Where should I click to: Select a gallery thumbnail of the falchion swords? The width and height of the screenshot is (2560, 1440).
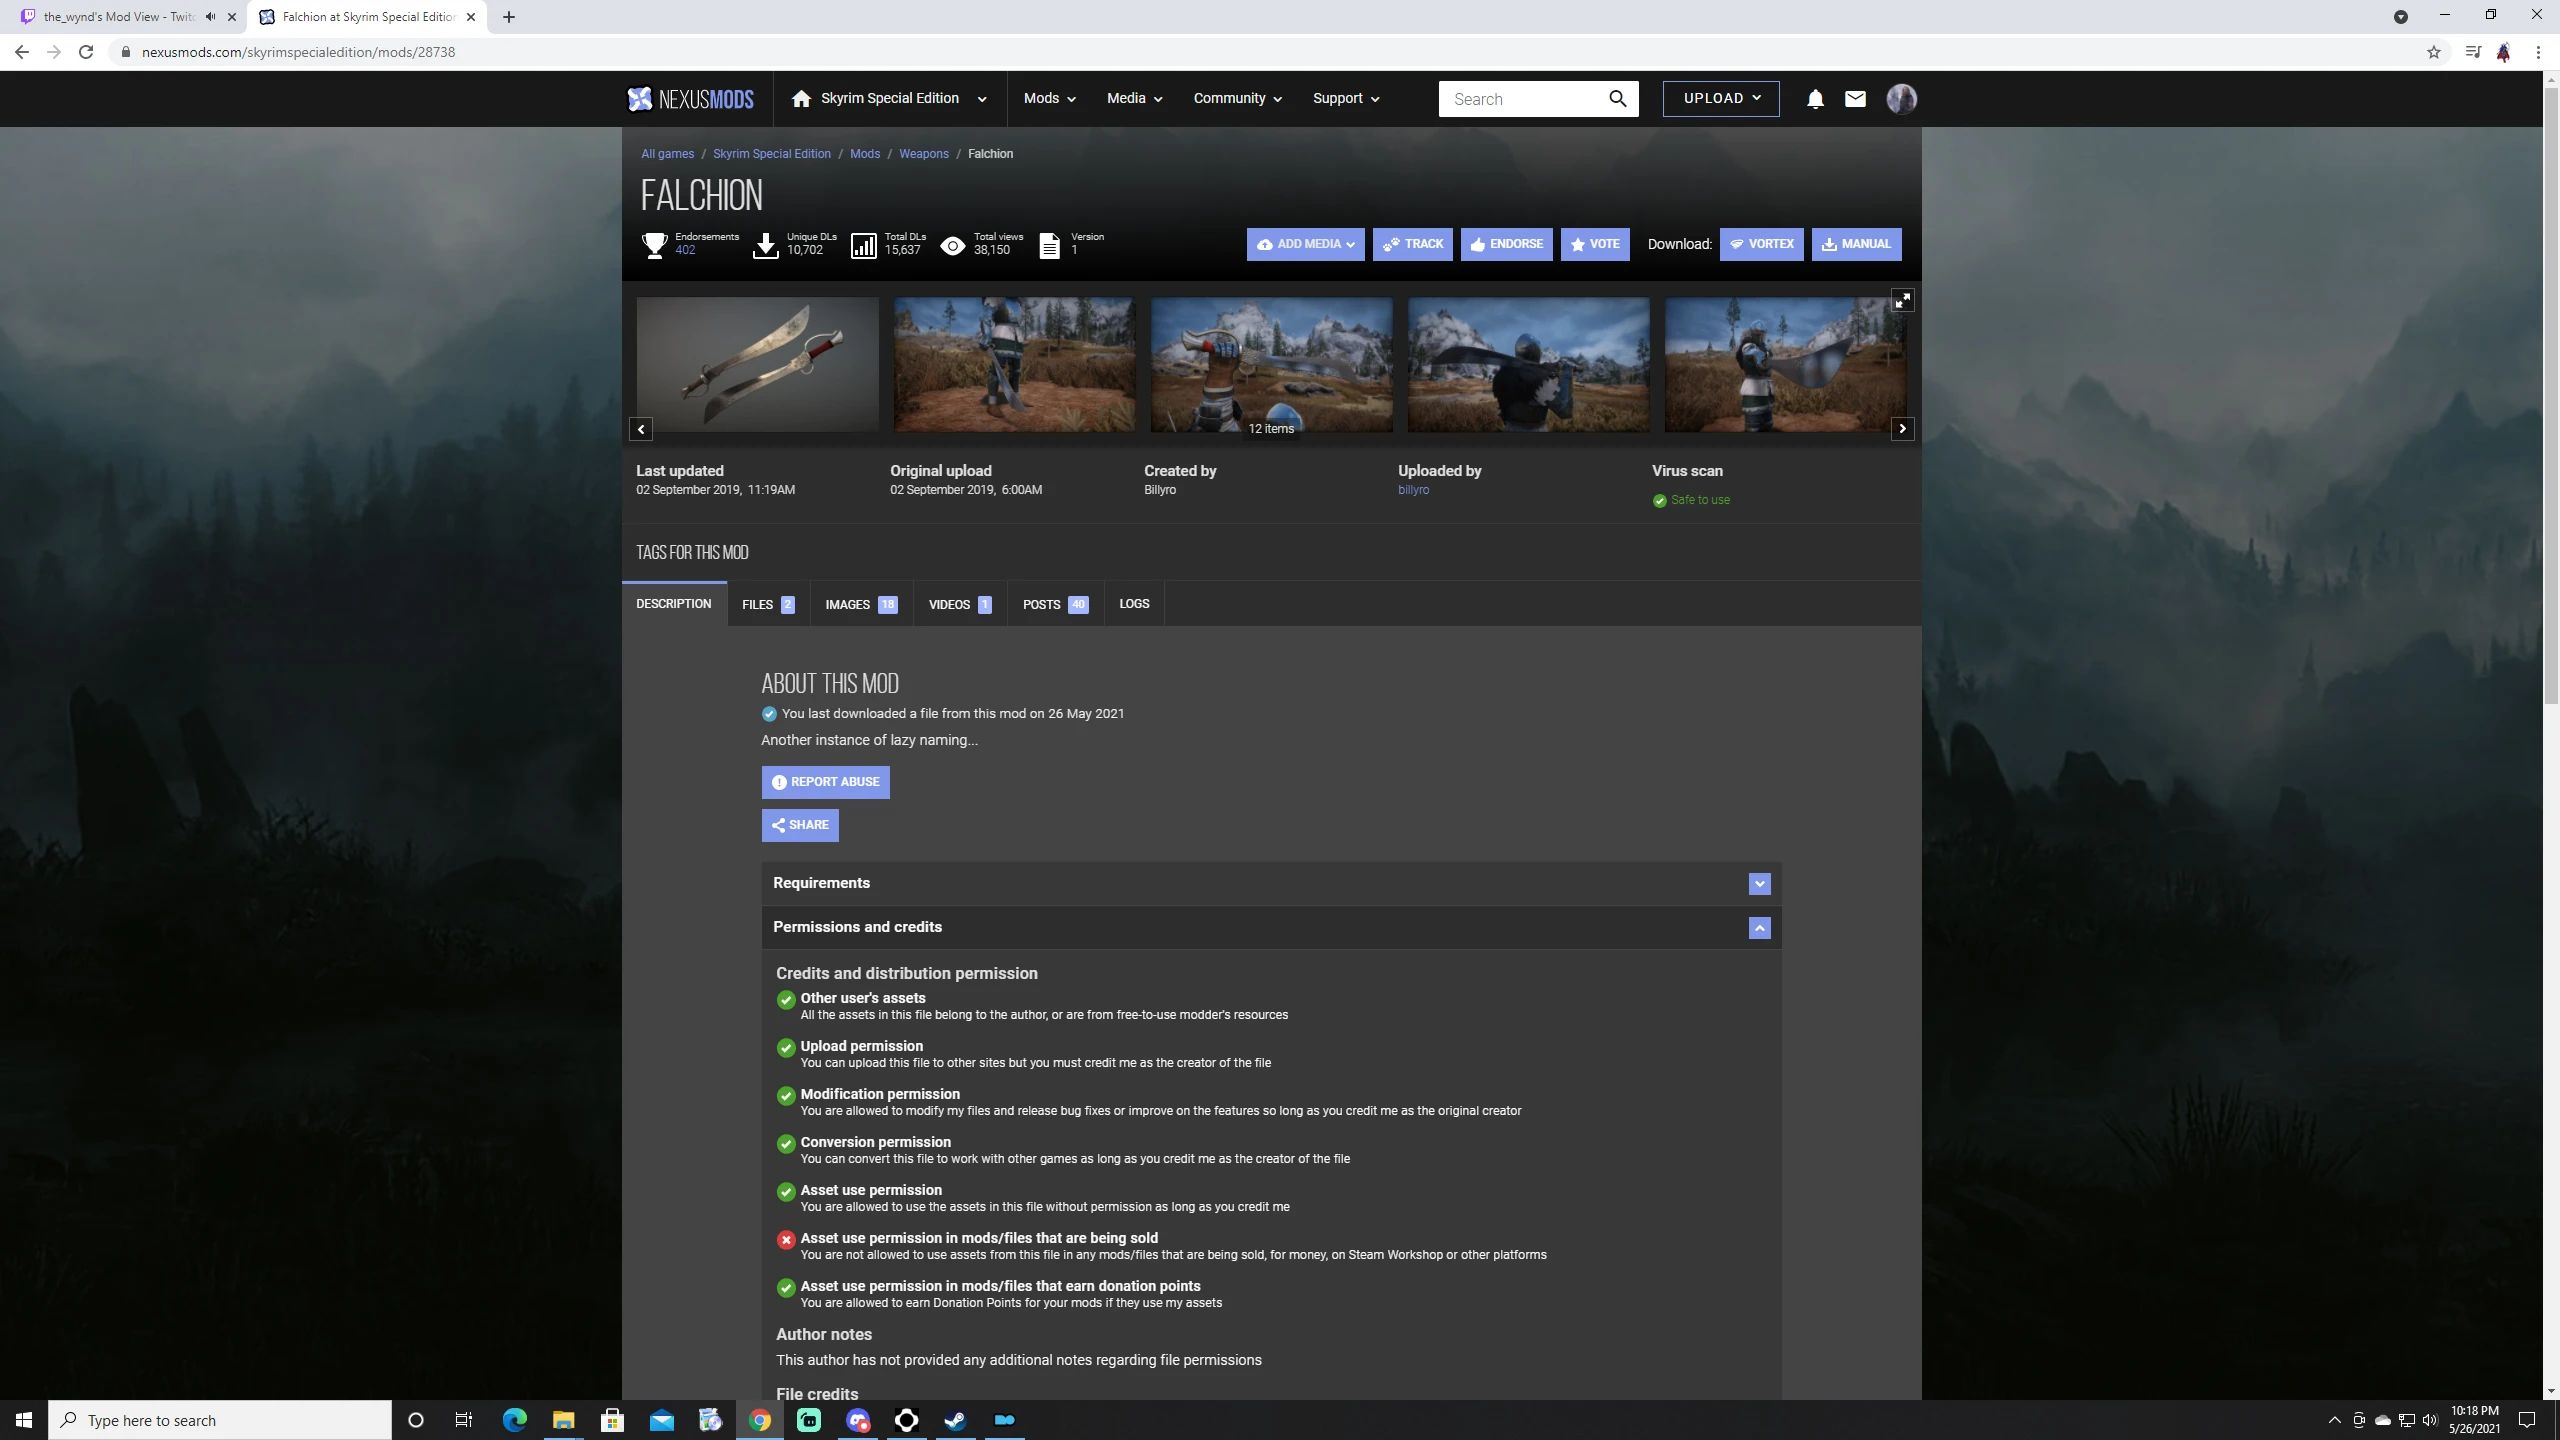click(x=757, y=364)
